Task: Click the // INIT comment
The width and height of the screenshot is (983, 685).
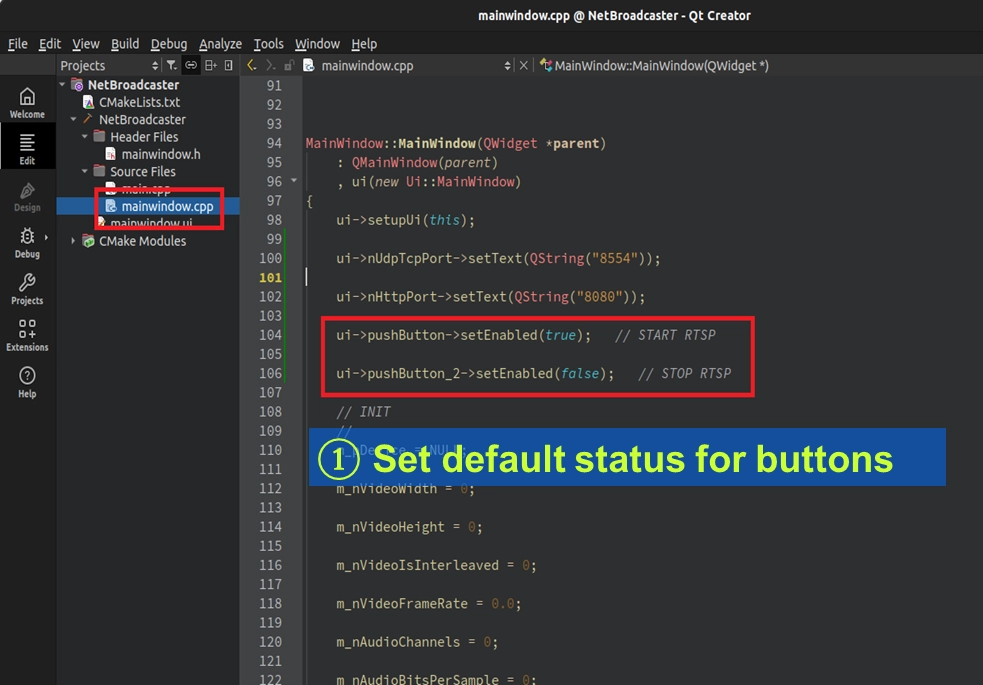Action: [363, 412]
